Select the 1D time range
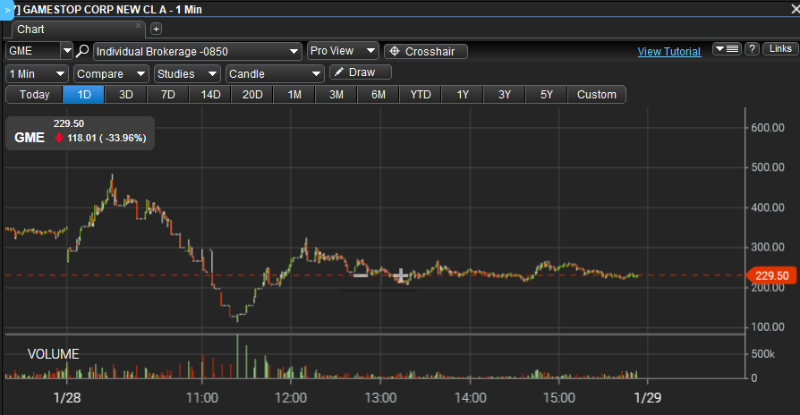 pos(84,95)
